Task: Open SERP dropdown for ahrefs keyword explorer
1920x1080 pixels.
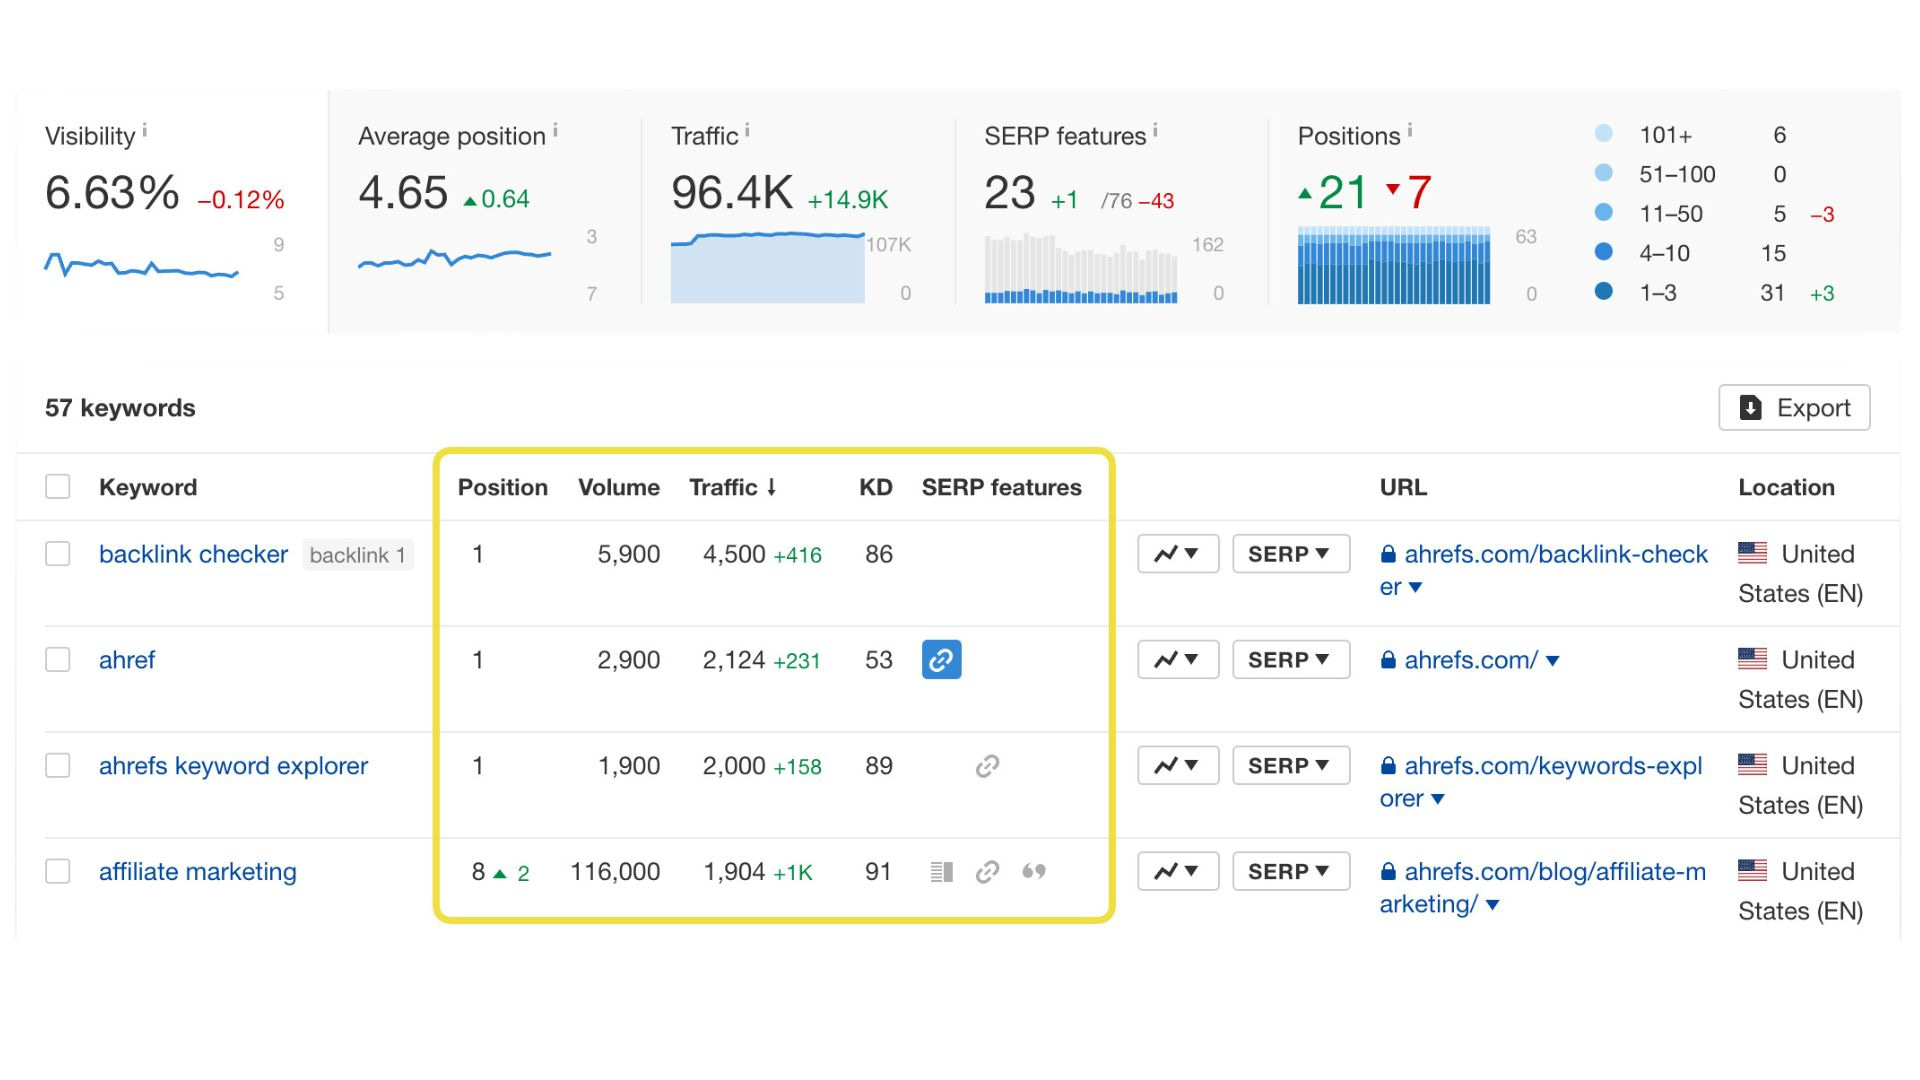Action: [x=1291, y=766]
